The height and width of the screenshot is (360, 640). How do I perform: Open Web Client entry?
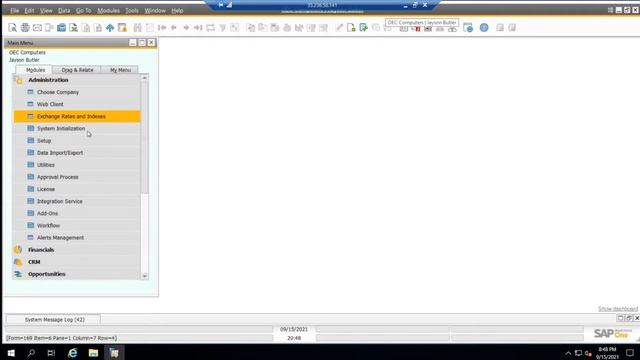tap(50, 104)
